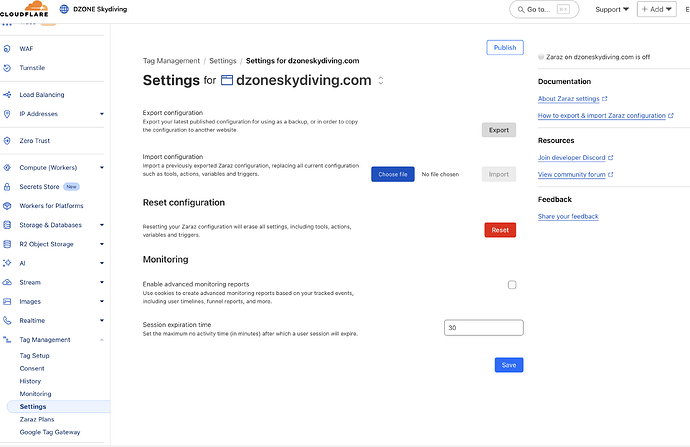
Task: Expand the Storage & Databases arrow
Action: (102, 225)
